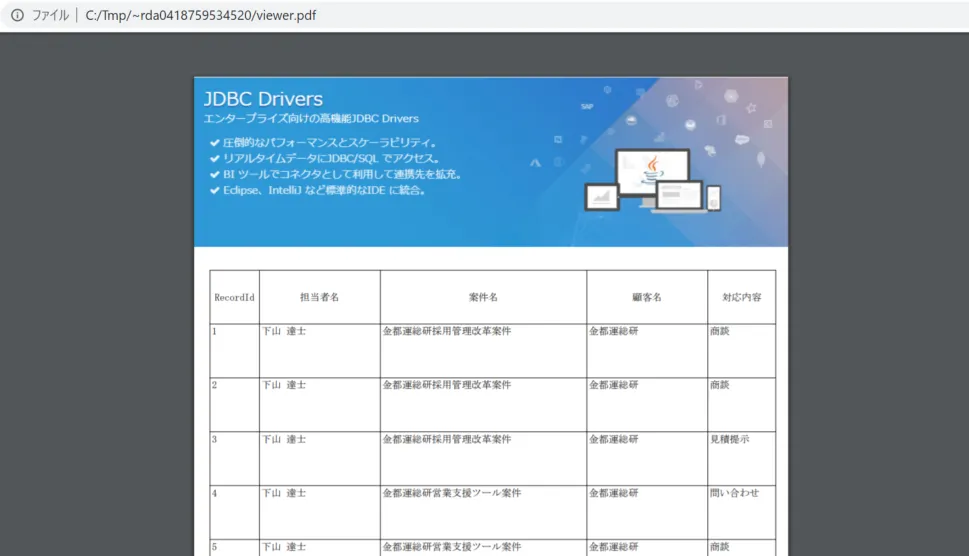Click the checkmark beside the Eclipse, IntelliJ bullet
The height and width of the screenshot is (556, 969).
214,190
